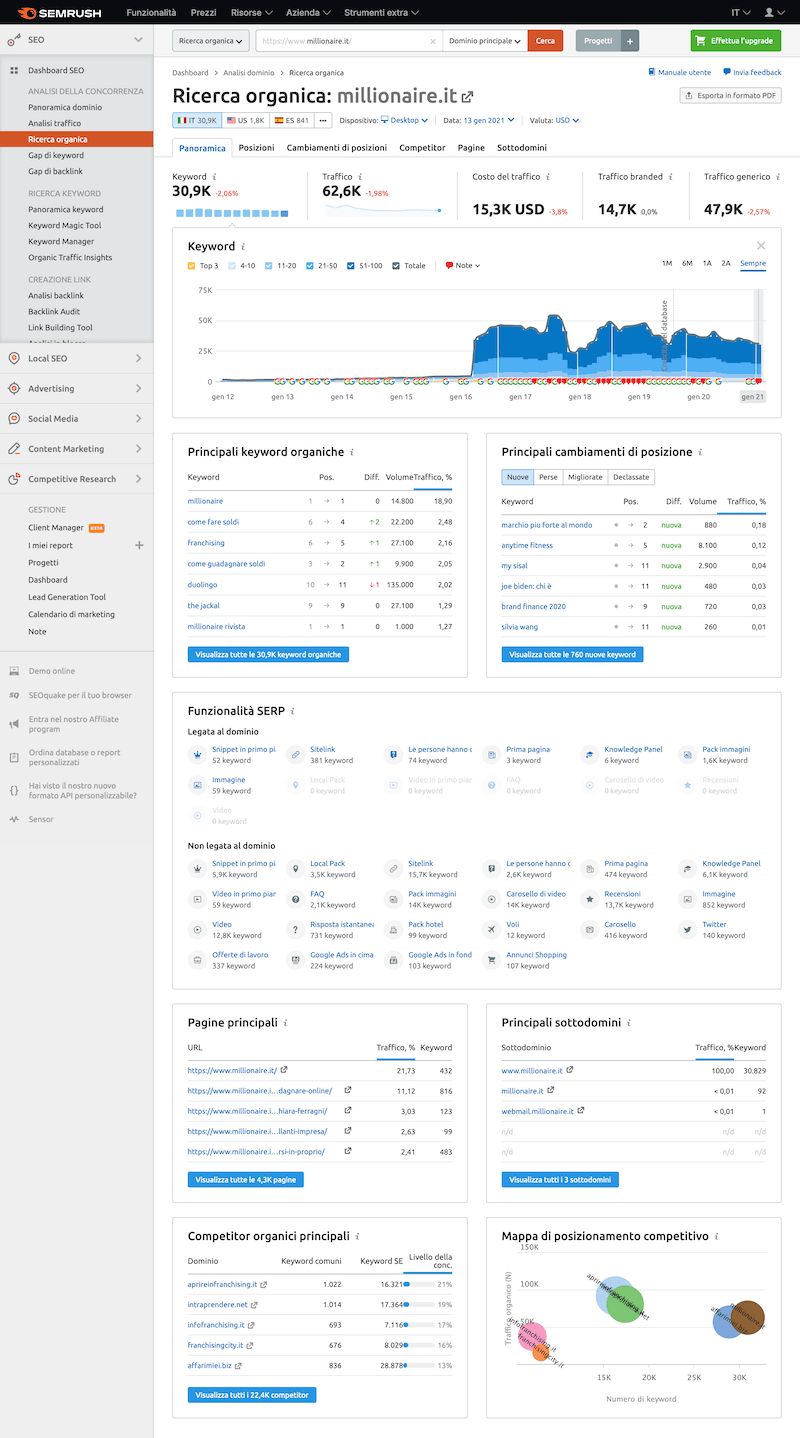
Task: Switch to the Sottodomini tab
Action: pyautogui.click(x=522, y=147)
